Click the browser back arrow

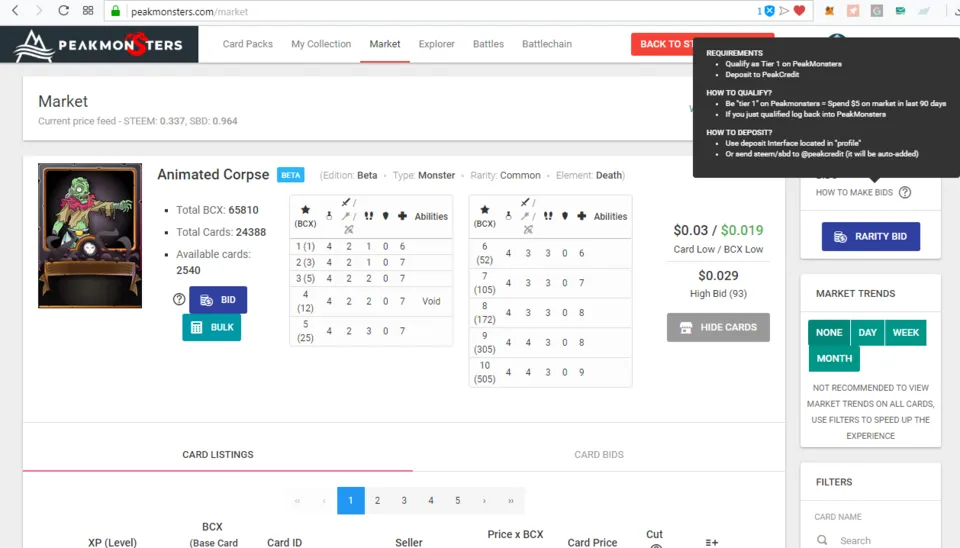point(15,10)
